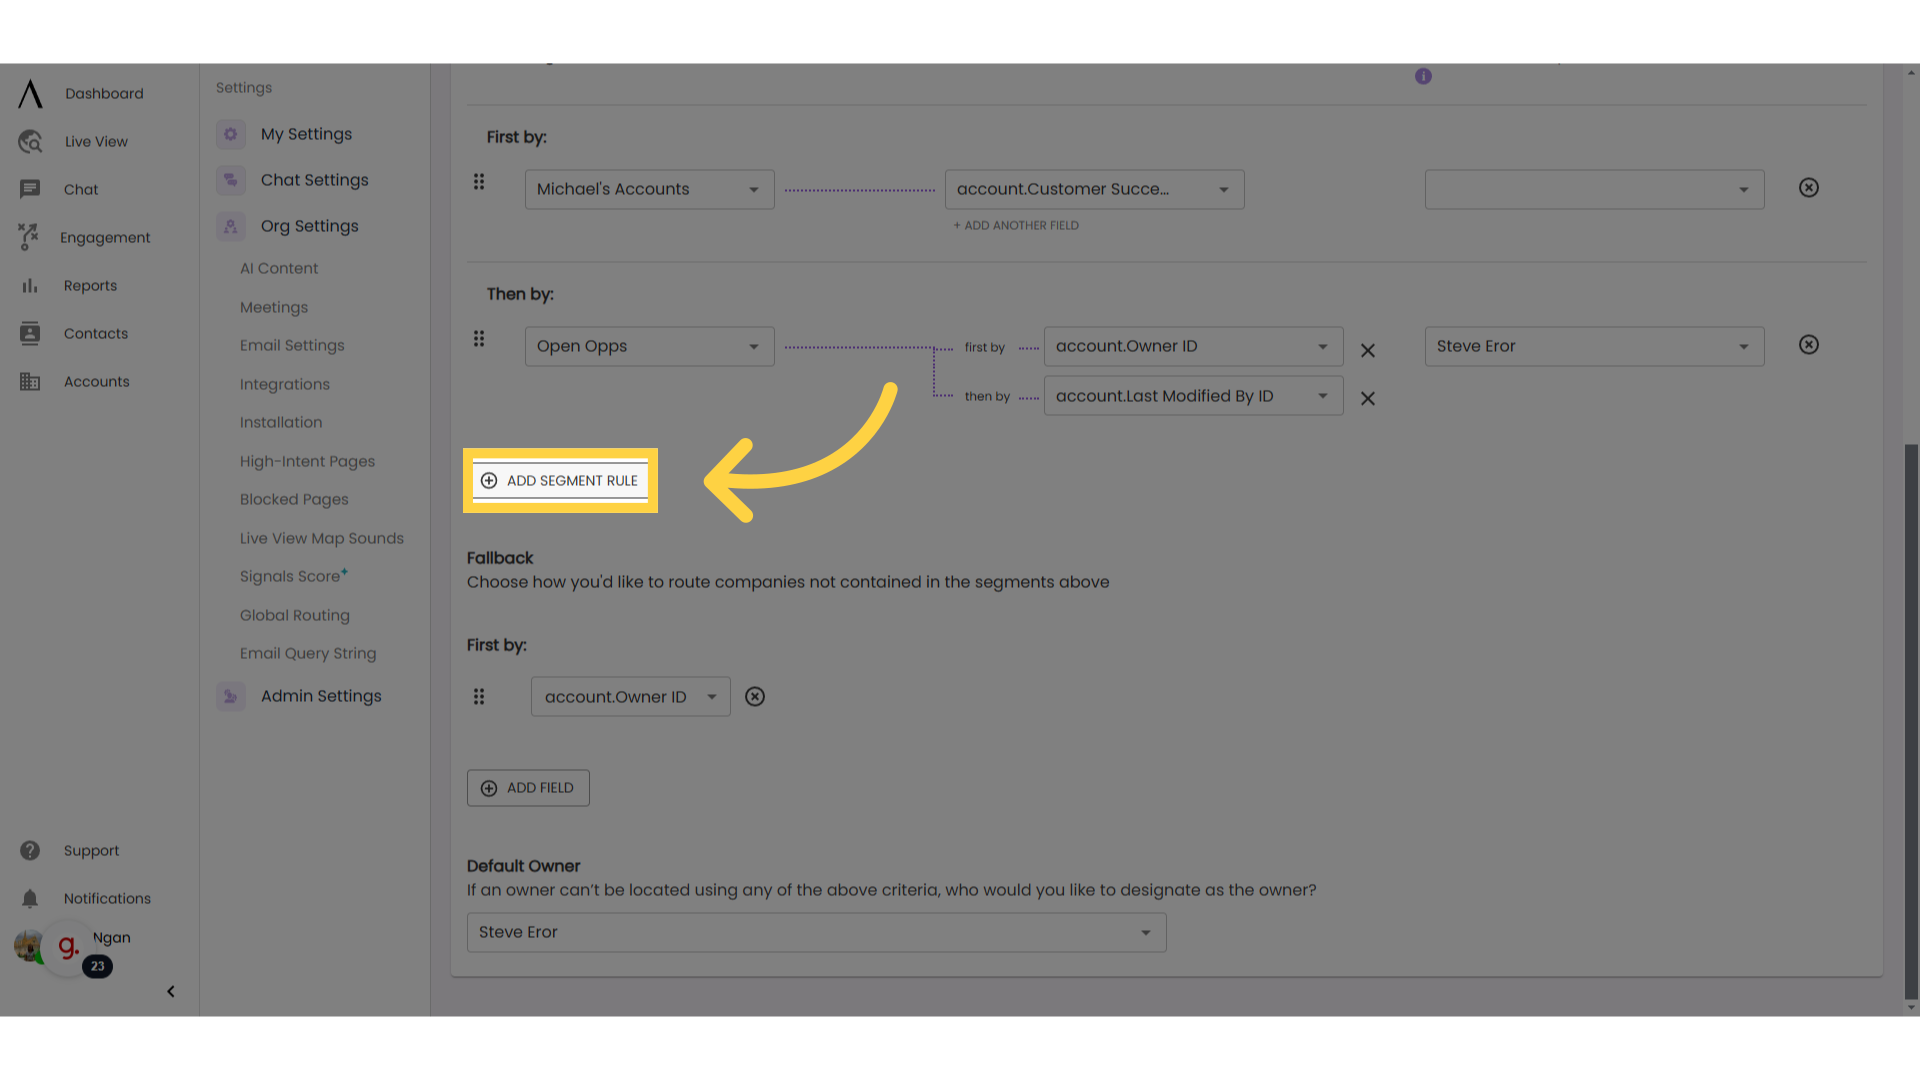Select Default Owner Steve Eror dropdown
The width and height of the screenshot is (1920, 1080).
click(815, 932)
